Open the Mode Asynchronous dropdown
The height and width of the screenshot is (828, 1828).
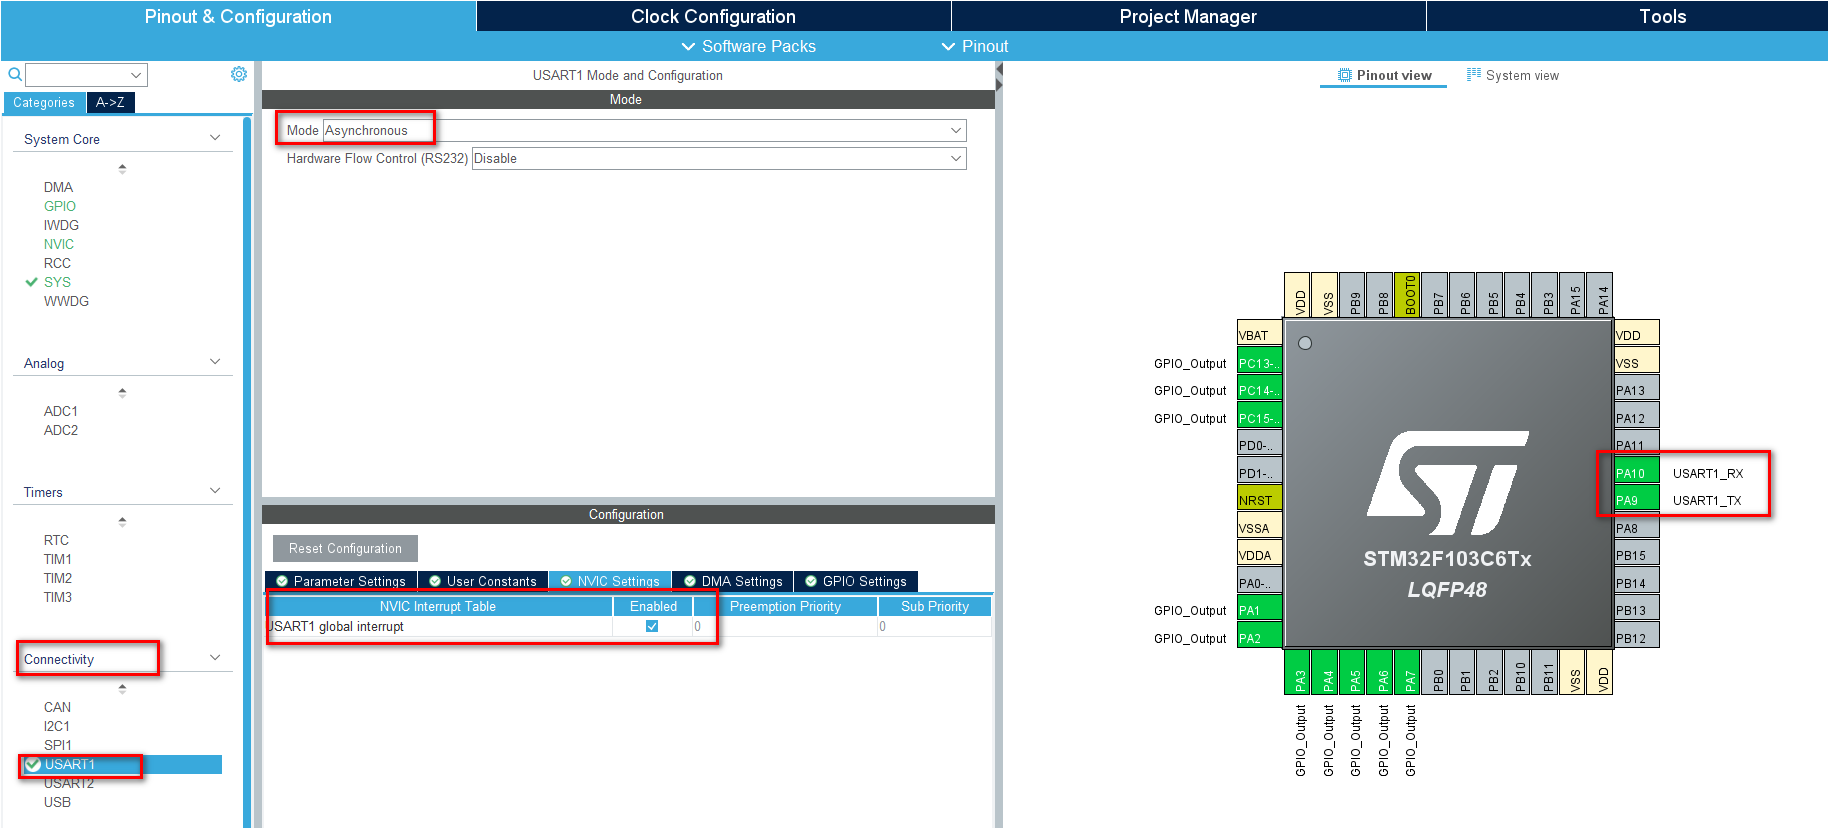644,130
